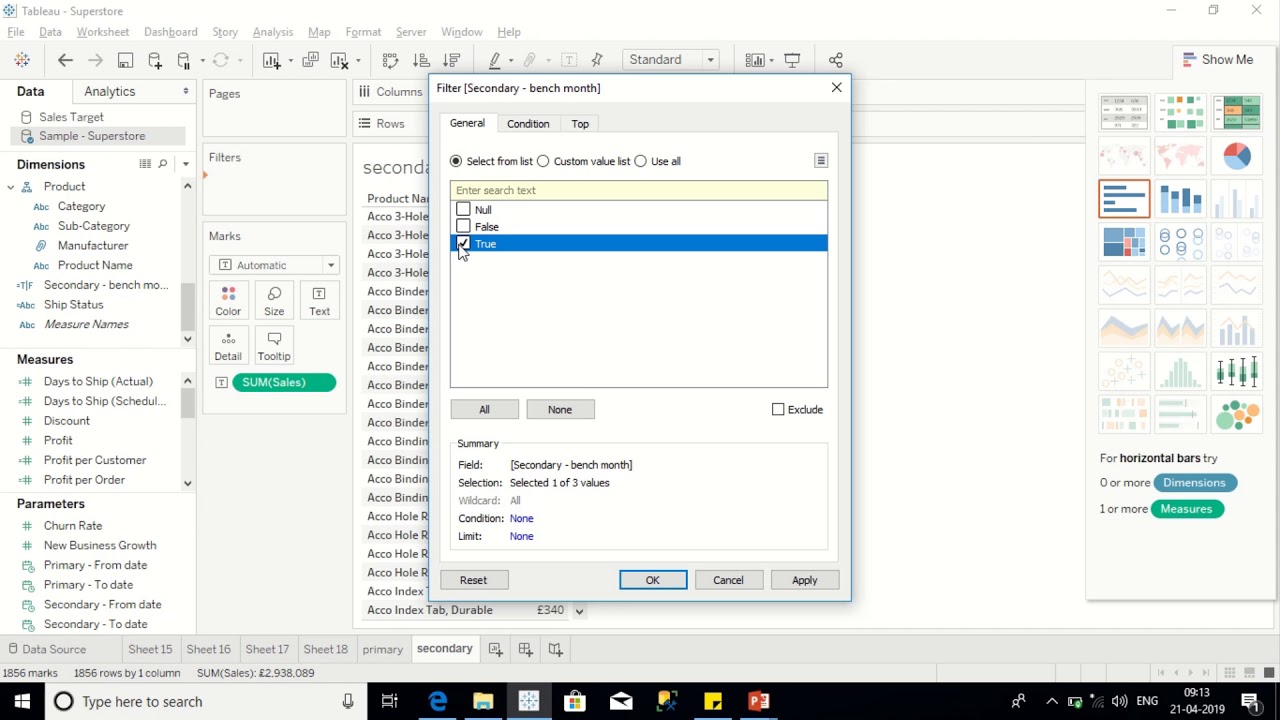
Task: Open the Standard view size dropdown
Action: point(670,60)
